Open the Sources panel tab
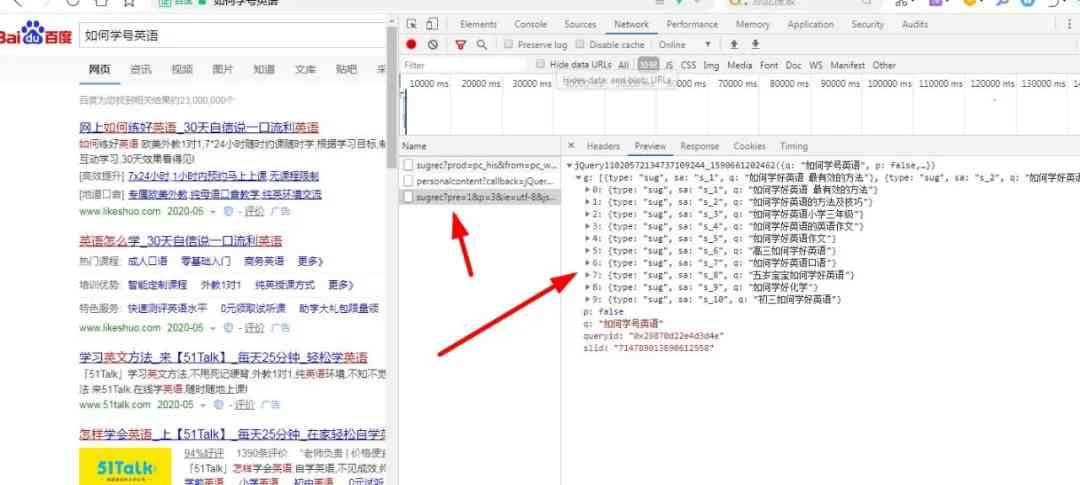Viewport: 1080px width, 485px height. [580, 24]
